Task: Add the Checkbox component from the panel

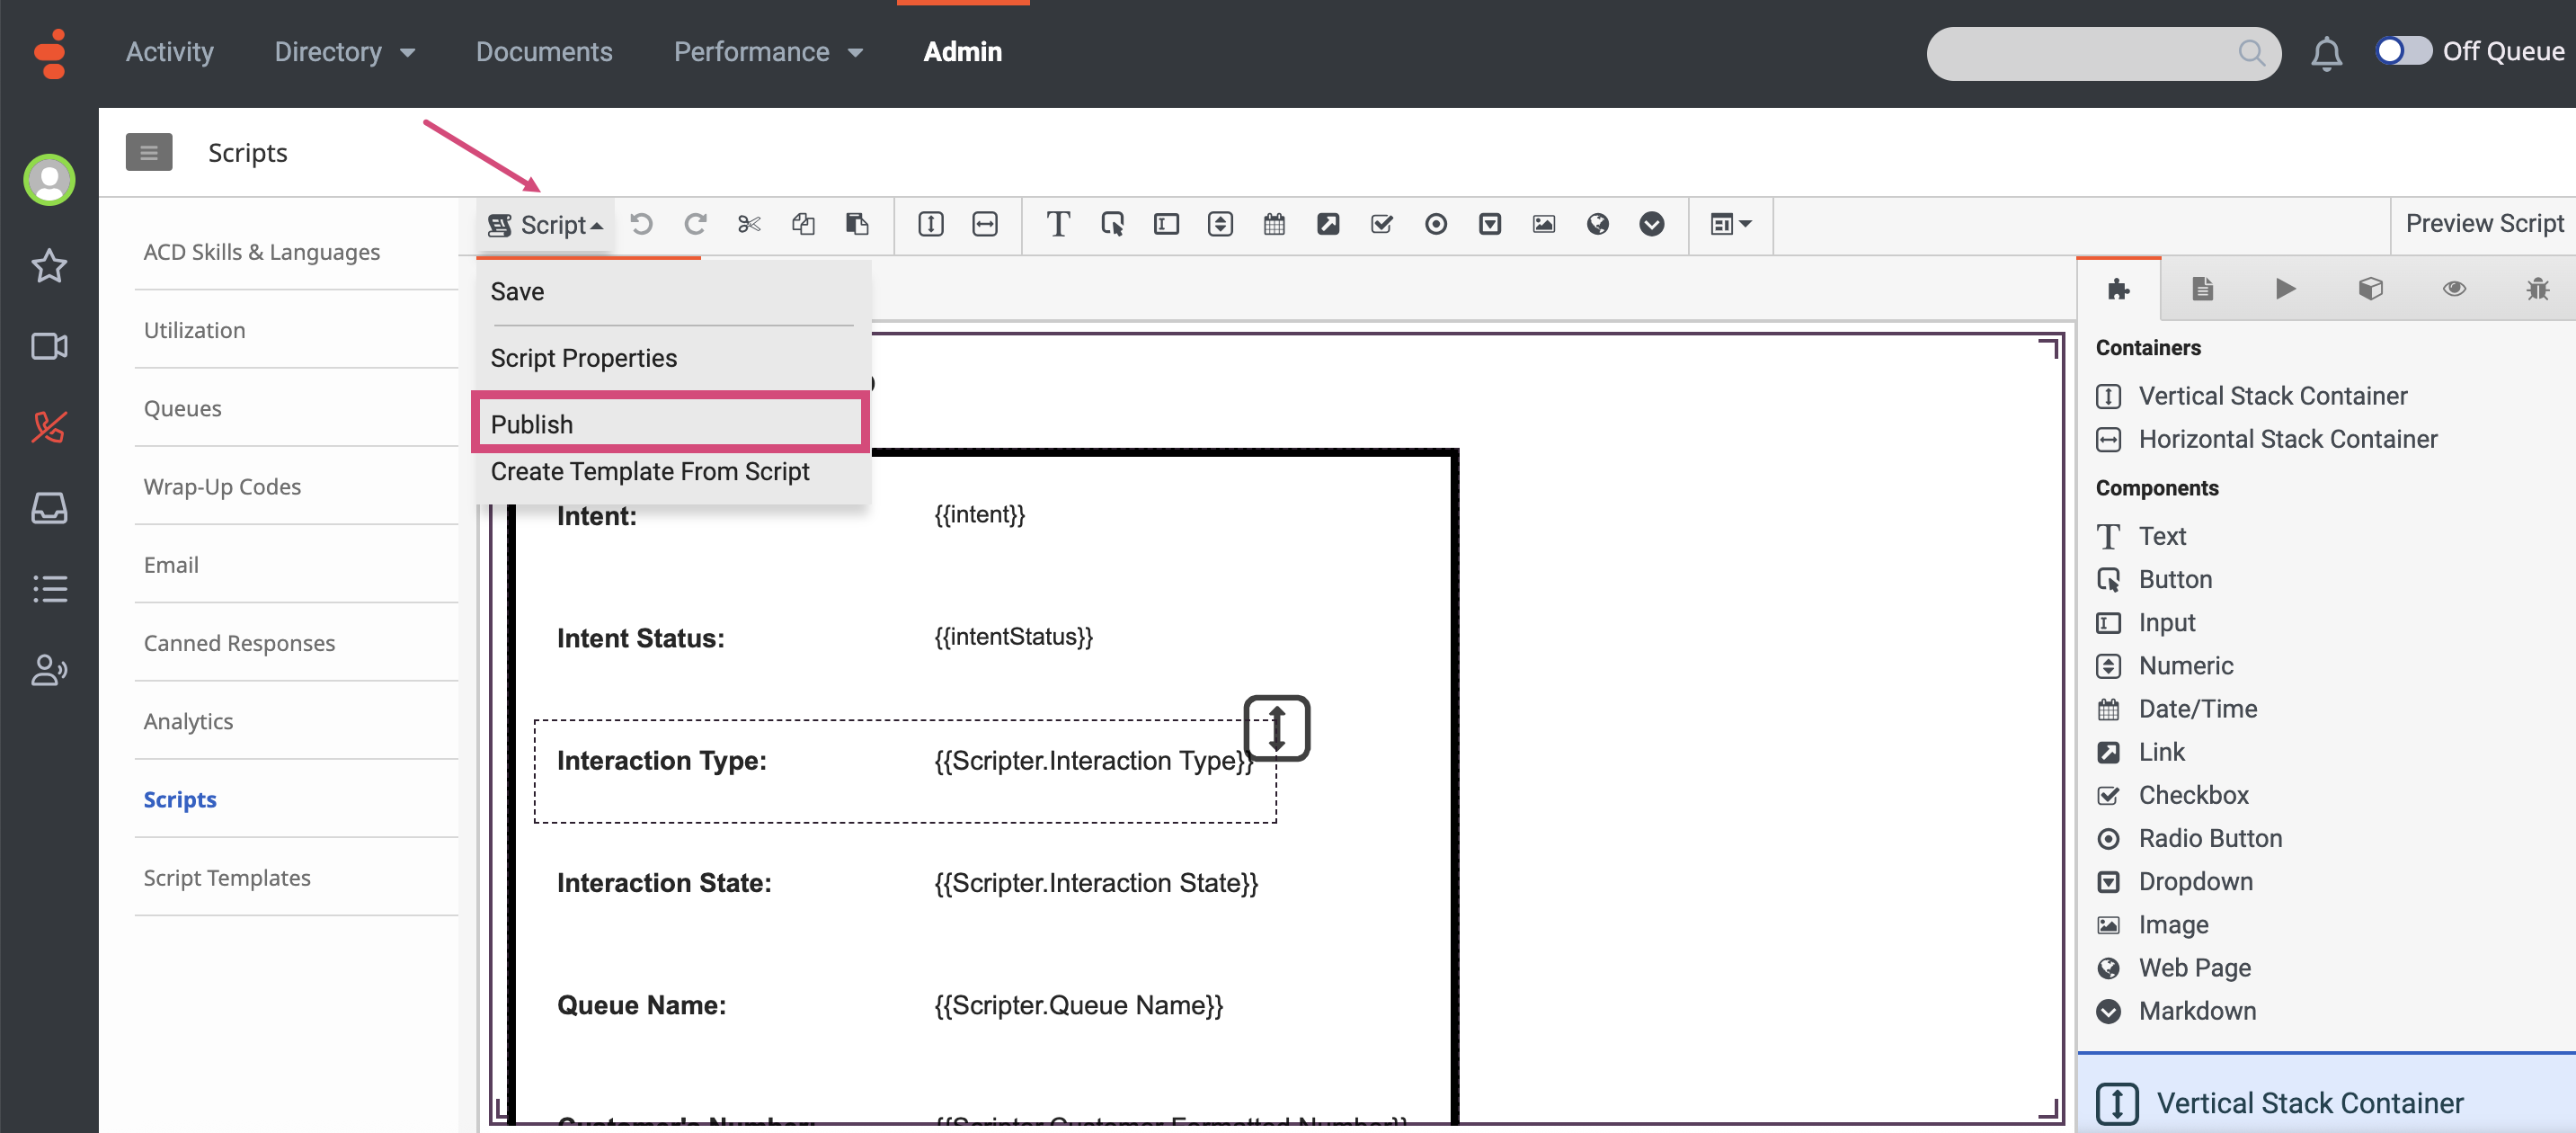Action: [x=2192, y=795]
